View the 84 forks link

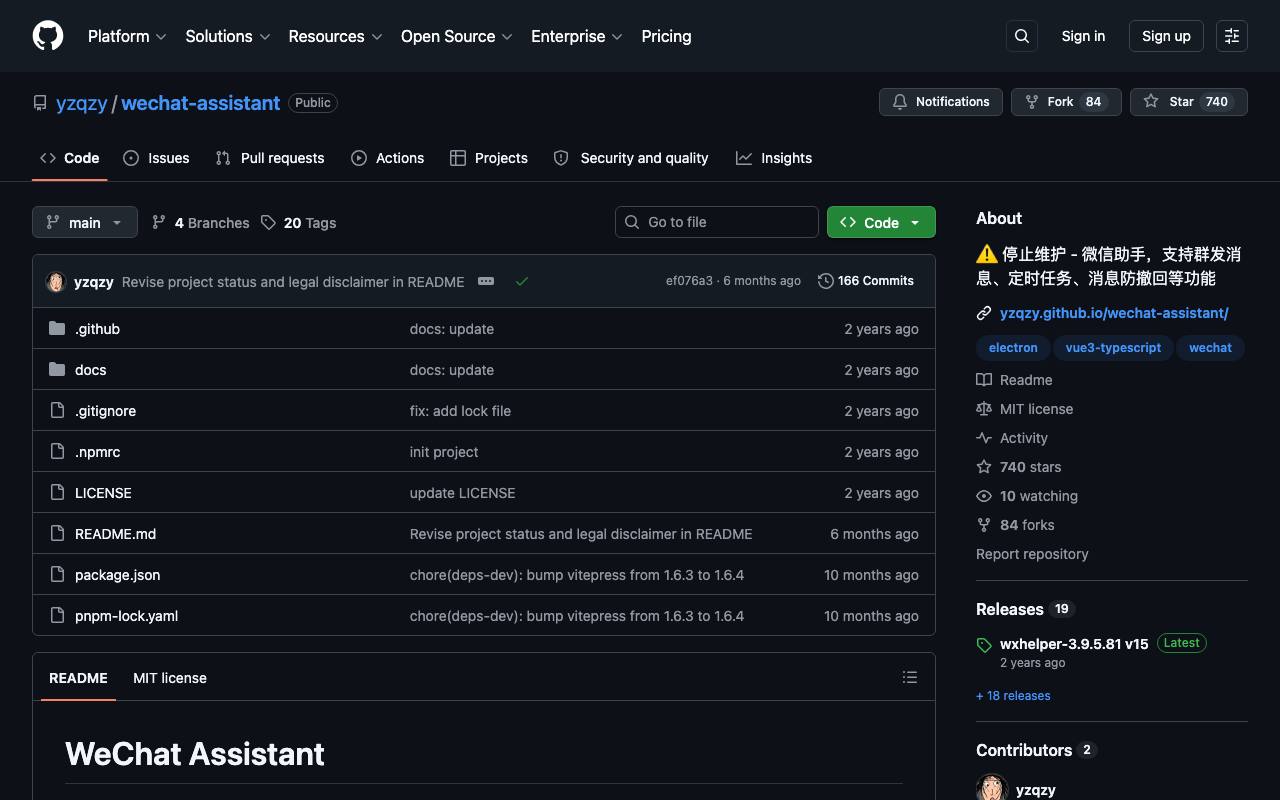click(1015, 525)
